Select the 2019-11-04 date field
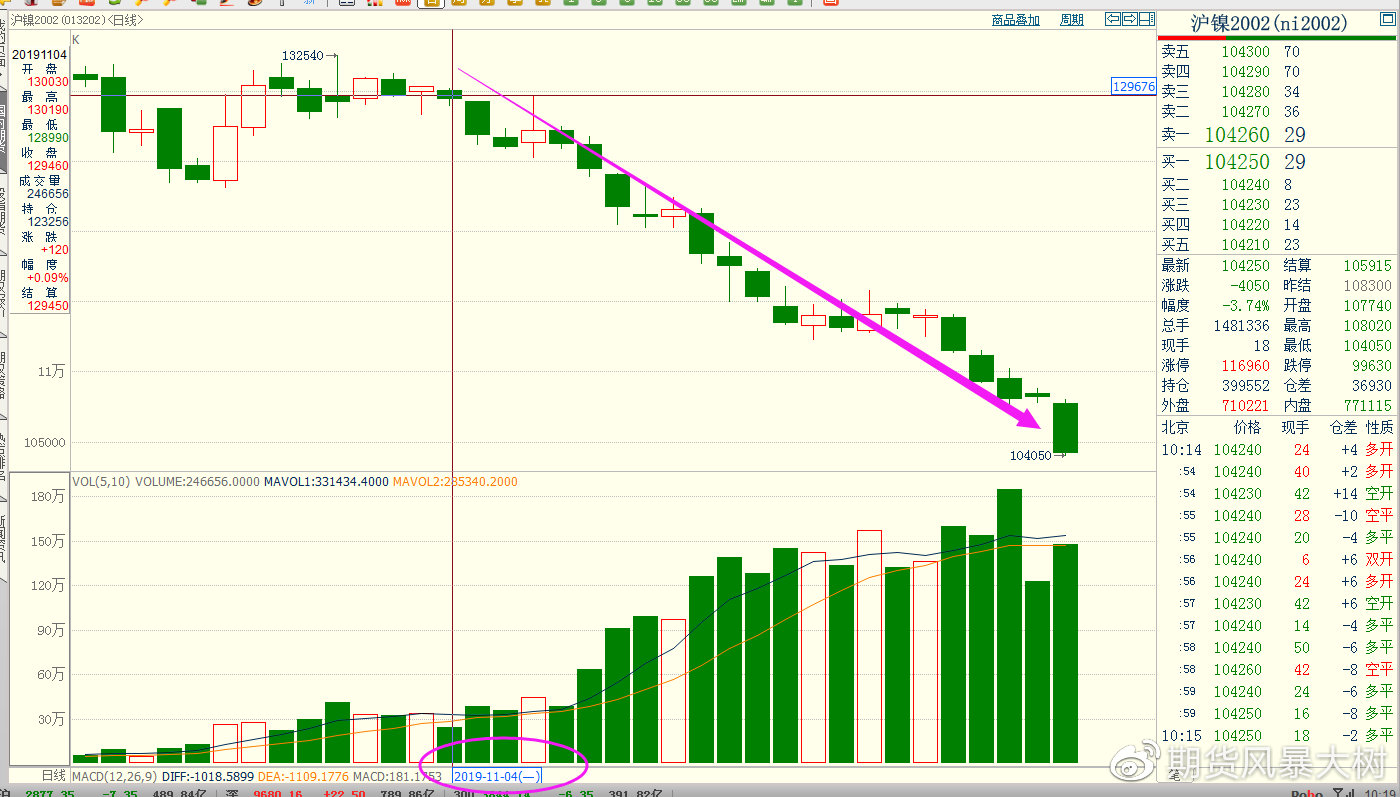Viewport: 1400px width, 797px height. pyautogui.click(x=497, y=776)
